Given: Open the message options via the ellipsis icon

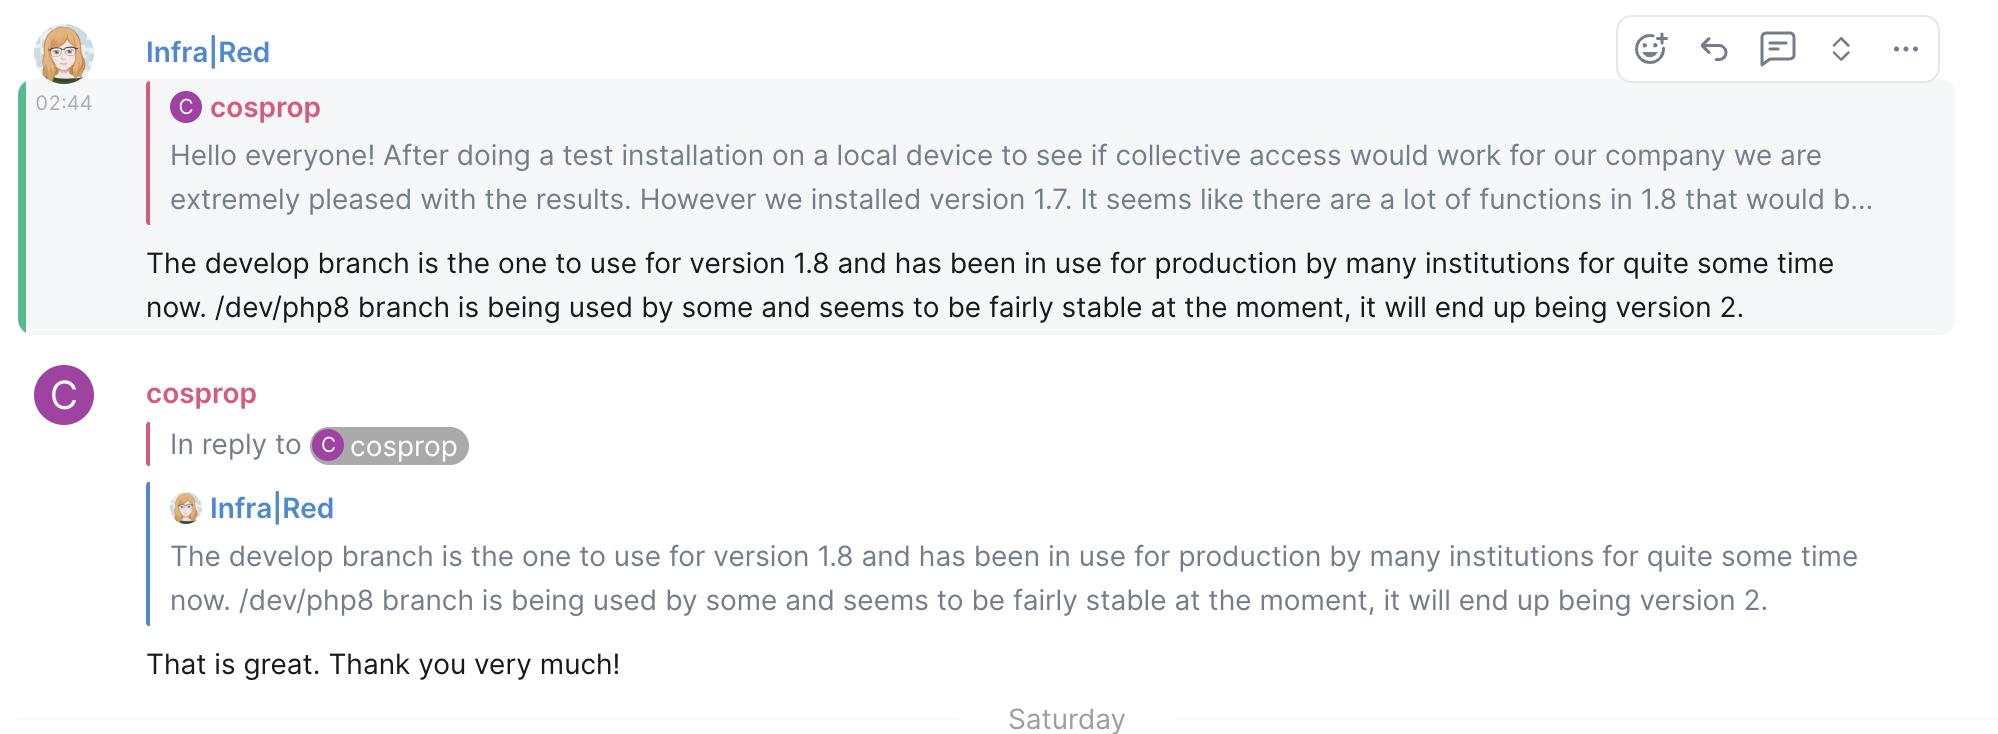Looking at the screenshot, I should 1905,48.
